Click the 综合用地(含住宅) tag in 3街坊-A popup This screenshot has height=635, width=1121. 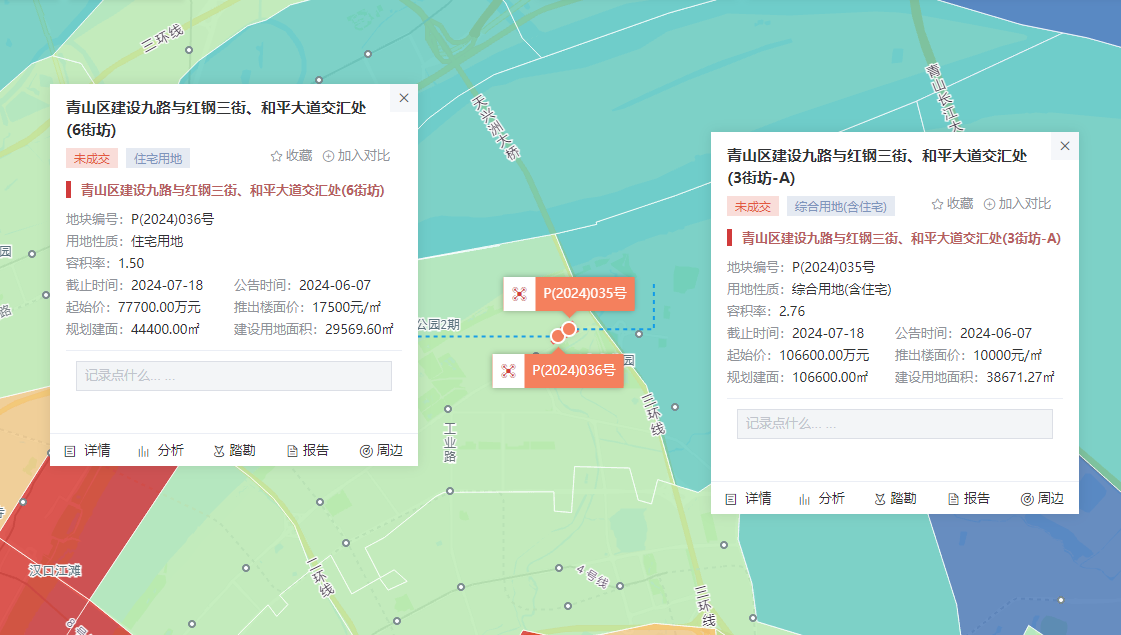tap(841, 206)
